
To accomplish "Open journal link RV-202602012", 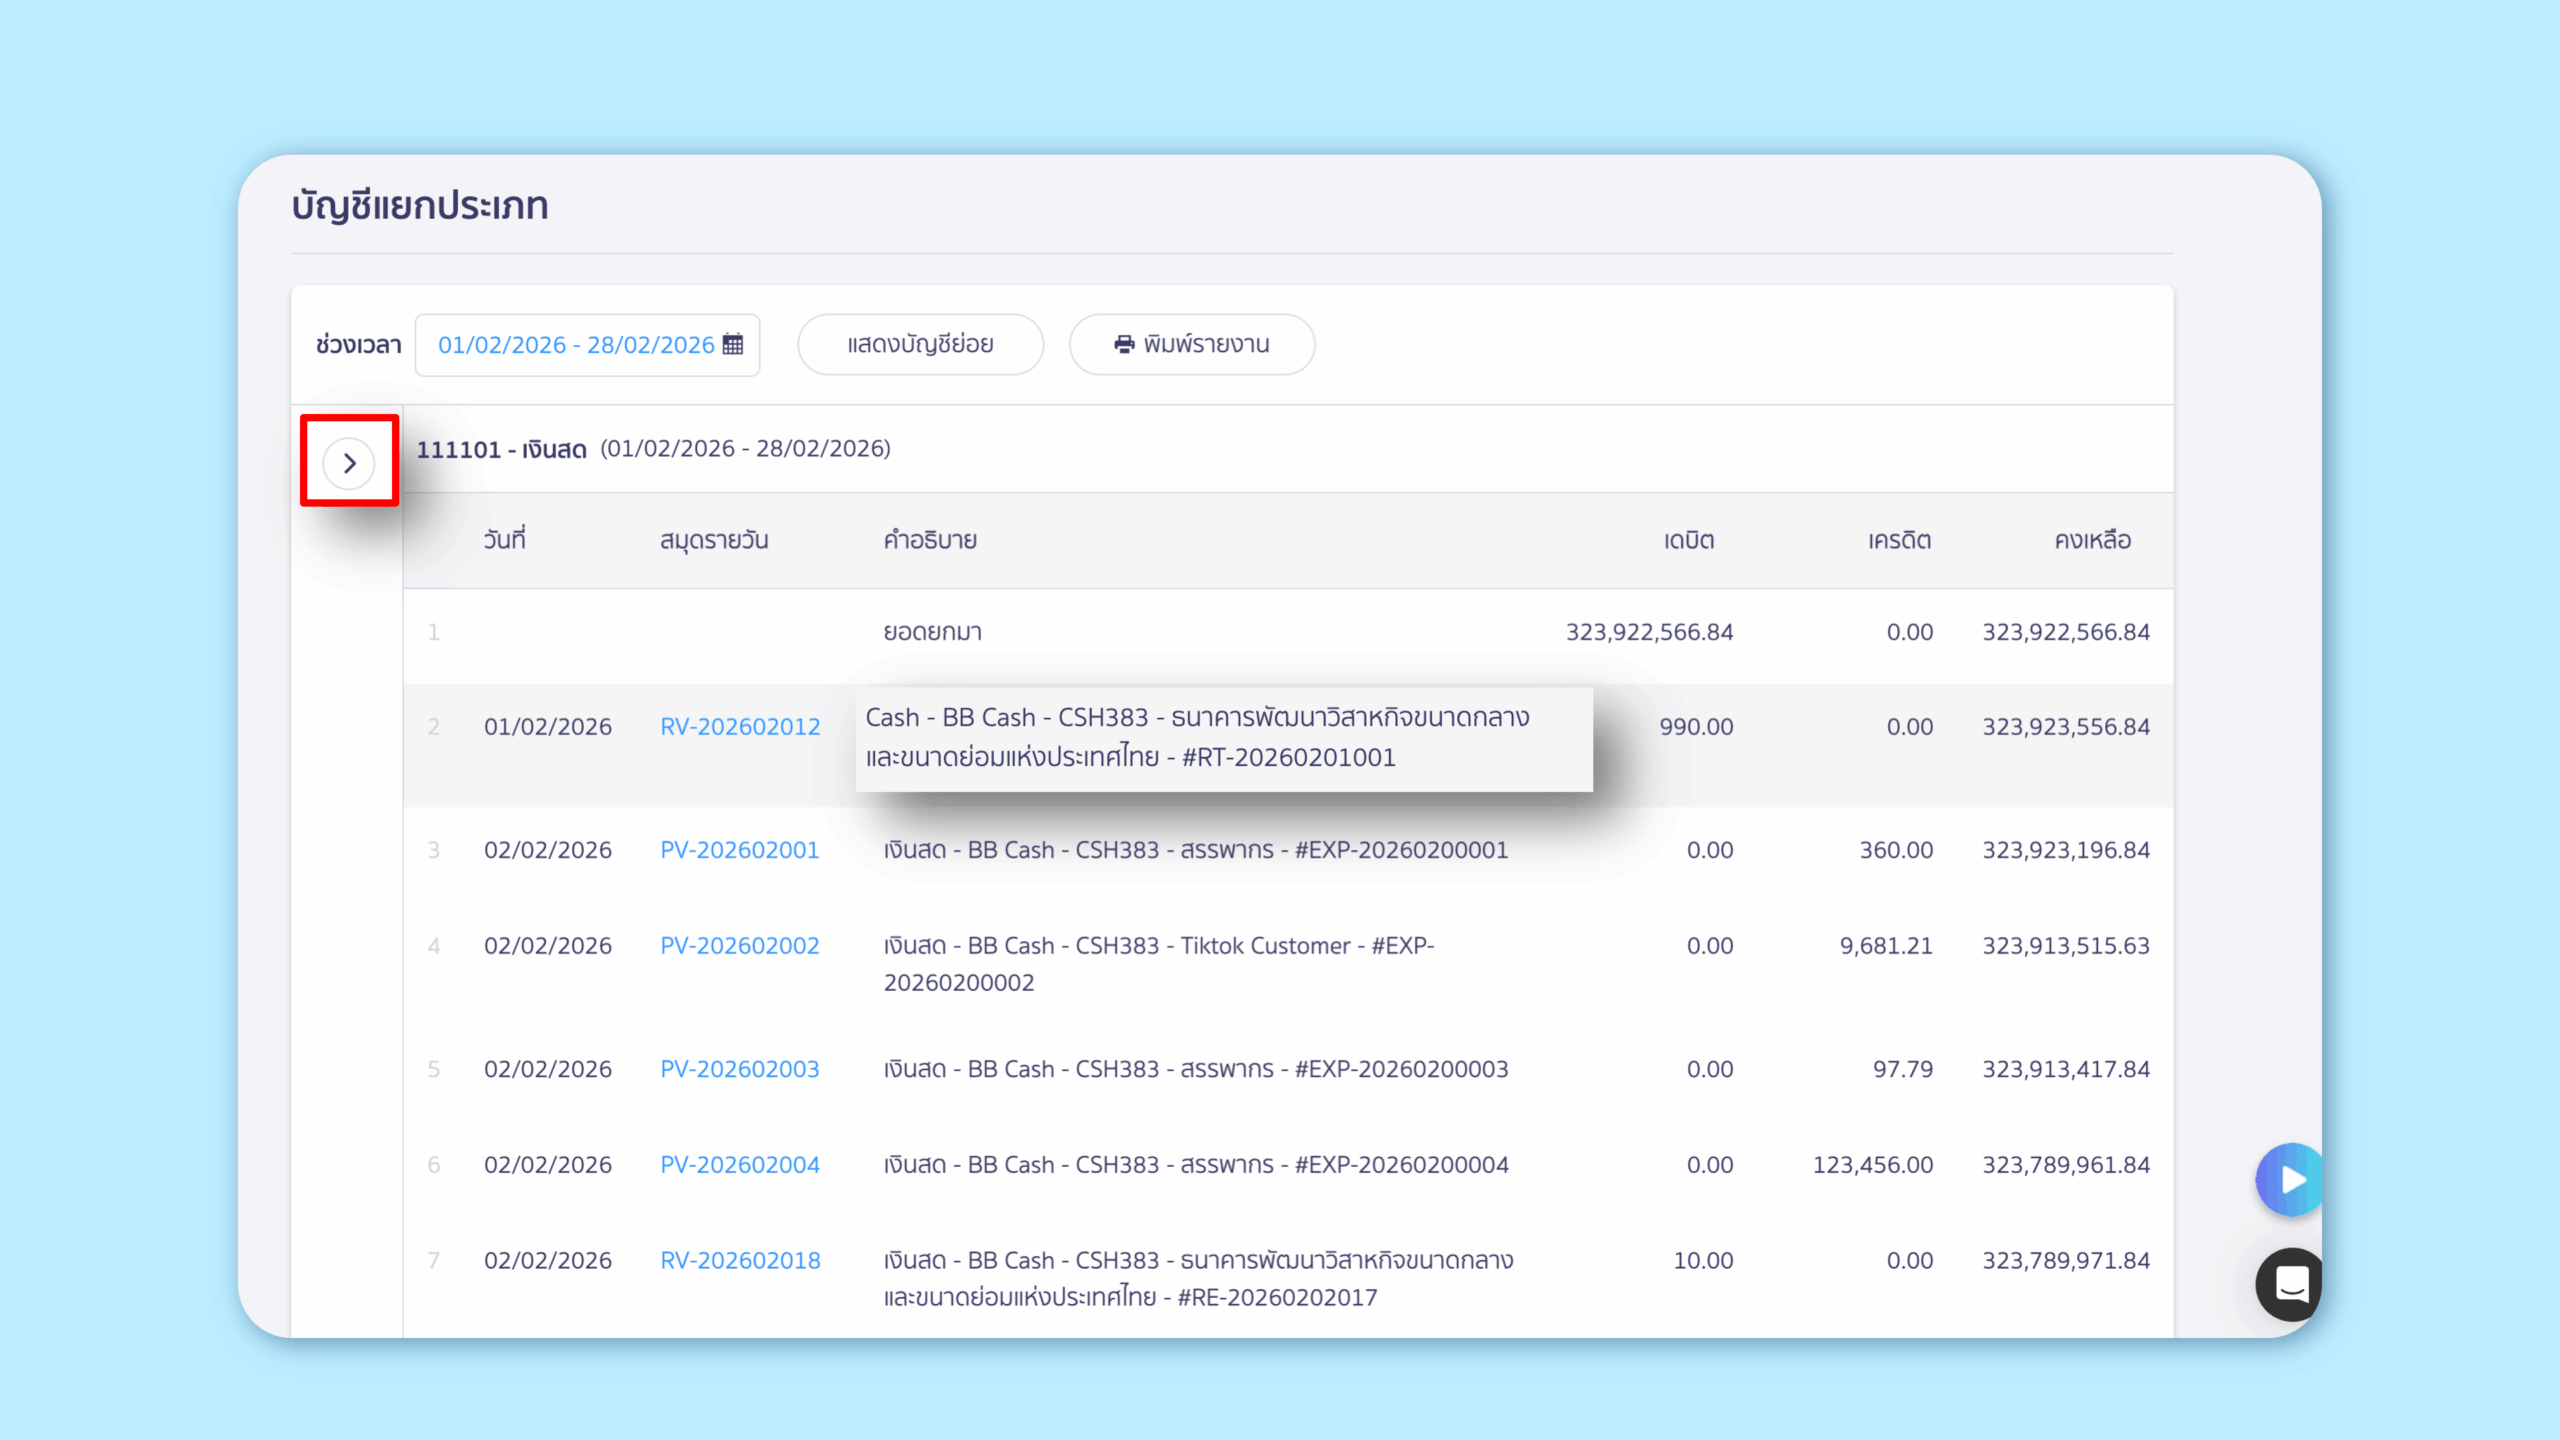I will tap(740, 727).
